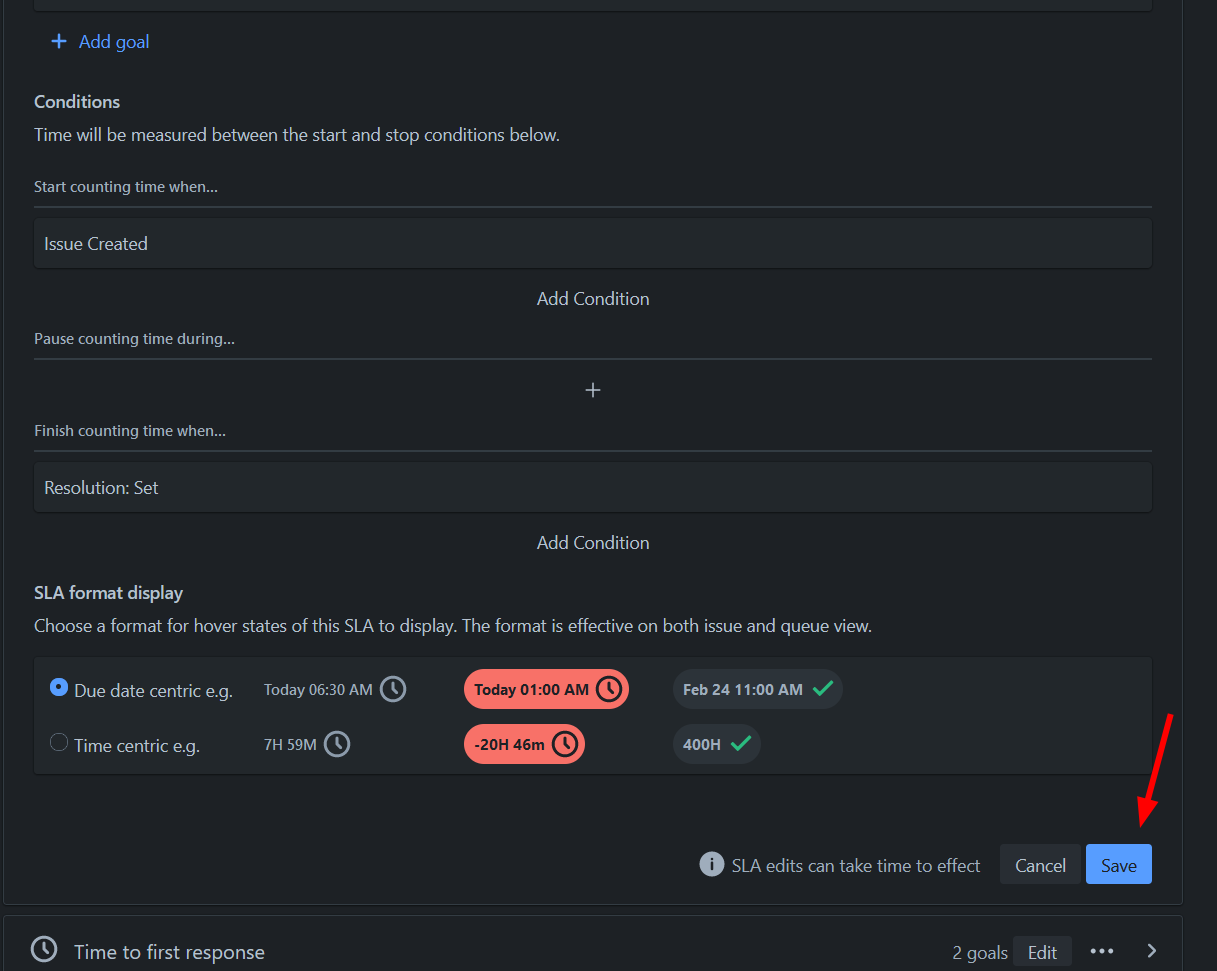Expand the Time to first response section
Viewport: 1217px width, 971px height.
click(1152, 951)
